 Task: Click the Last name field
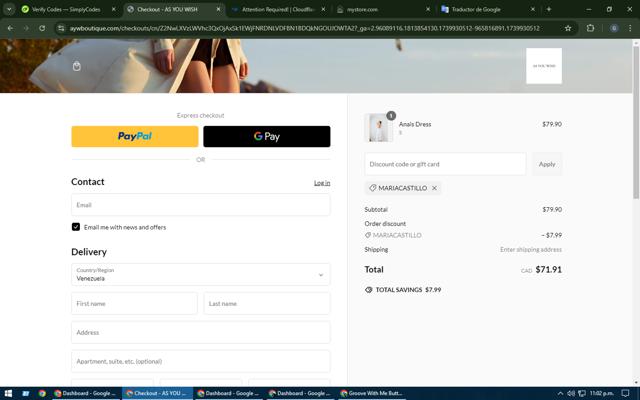point(267,304)
